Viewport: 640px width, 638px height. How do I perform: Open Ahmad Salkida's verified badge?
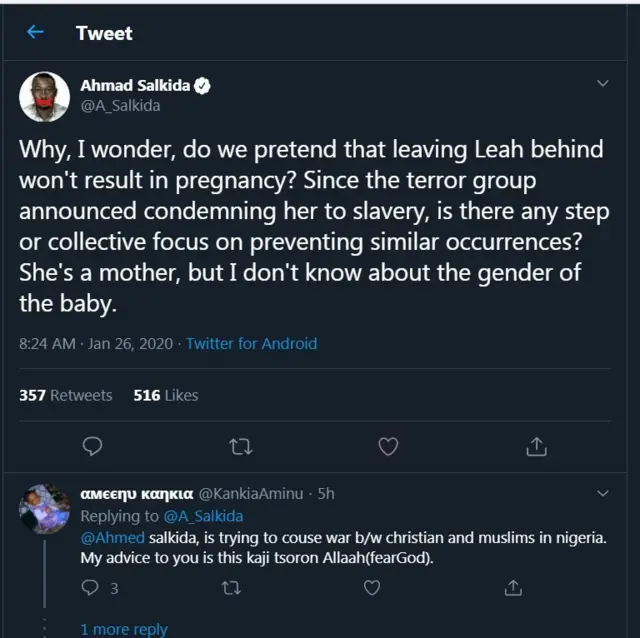point(203,85)
